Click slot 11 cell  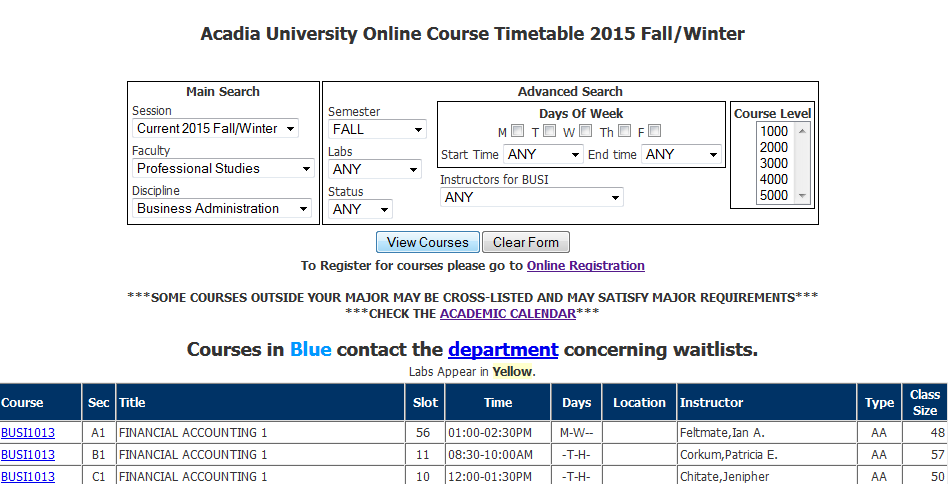pyautogui.click(x=425, y=454)
